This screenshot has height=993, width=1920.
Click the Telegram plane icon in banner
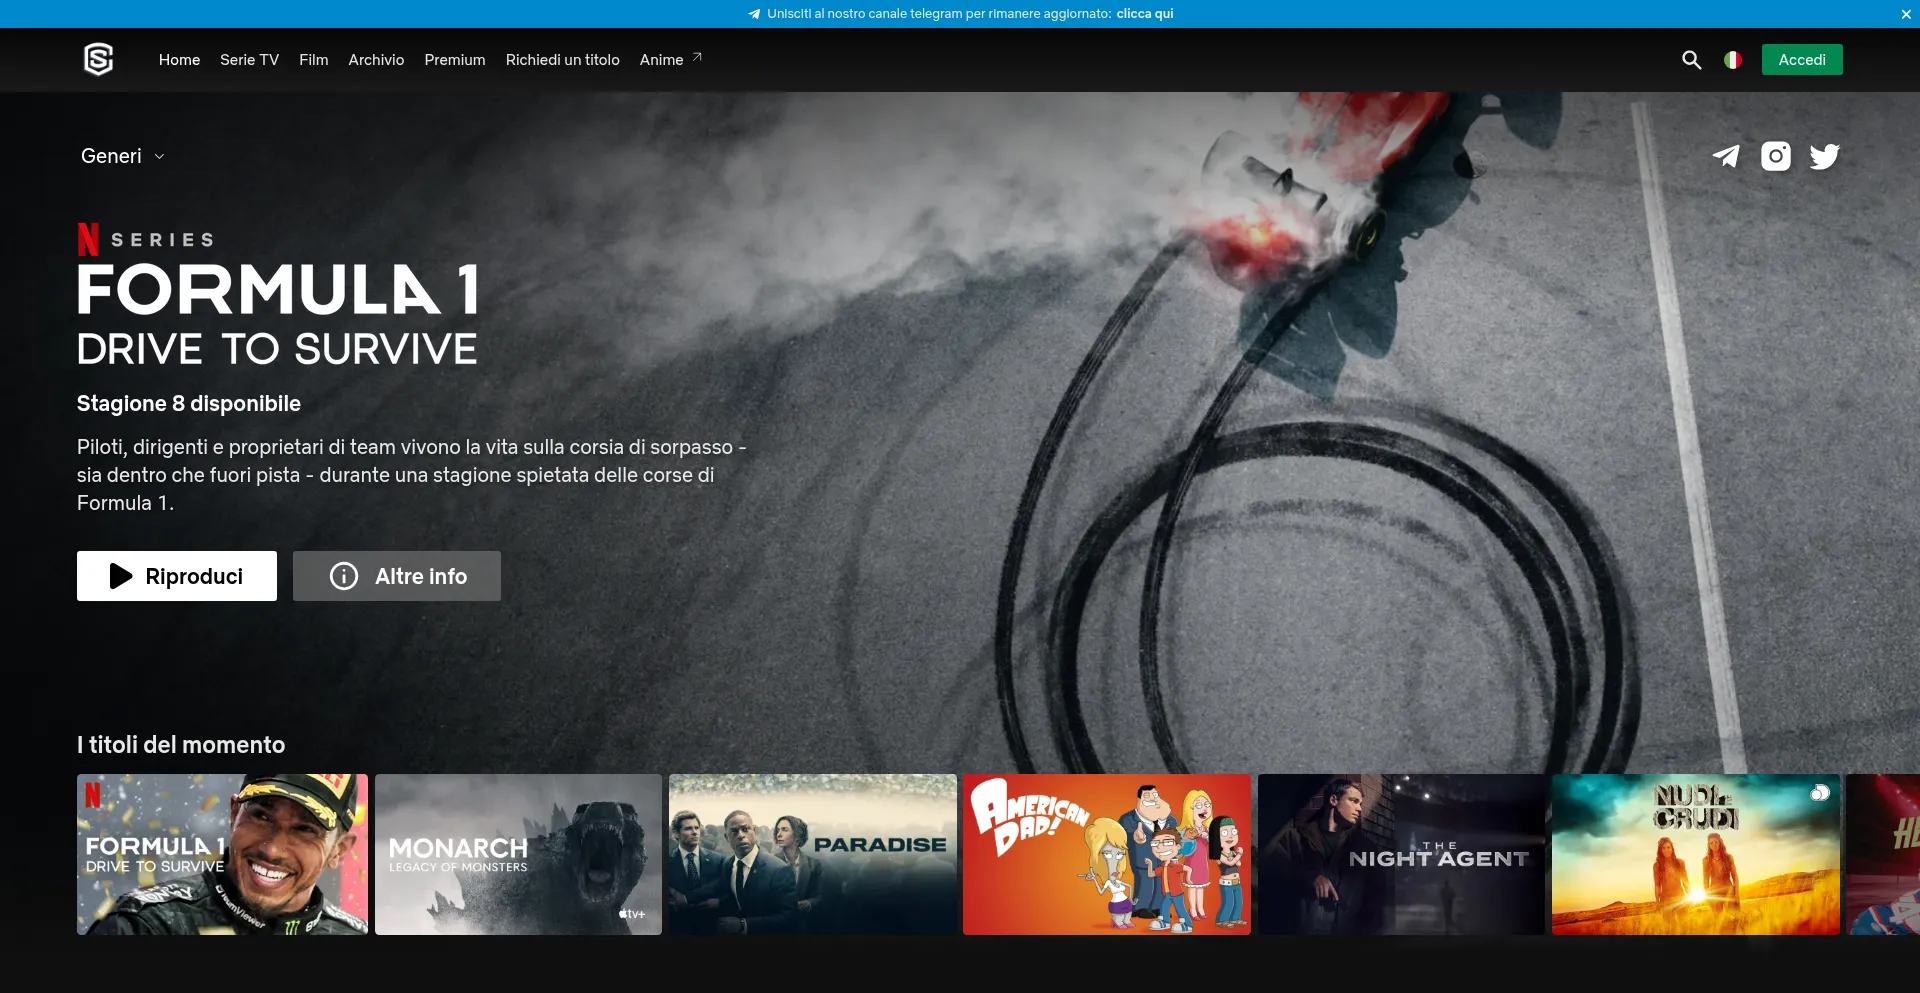(x=754, y=14)
